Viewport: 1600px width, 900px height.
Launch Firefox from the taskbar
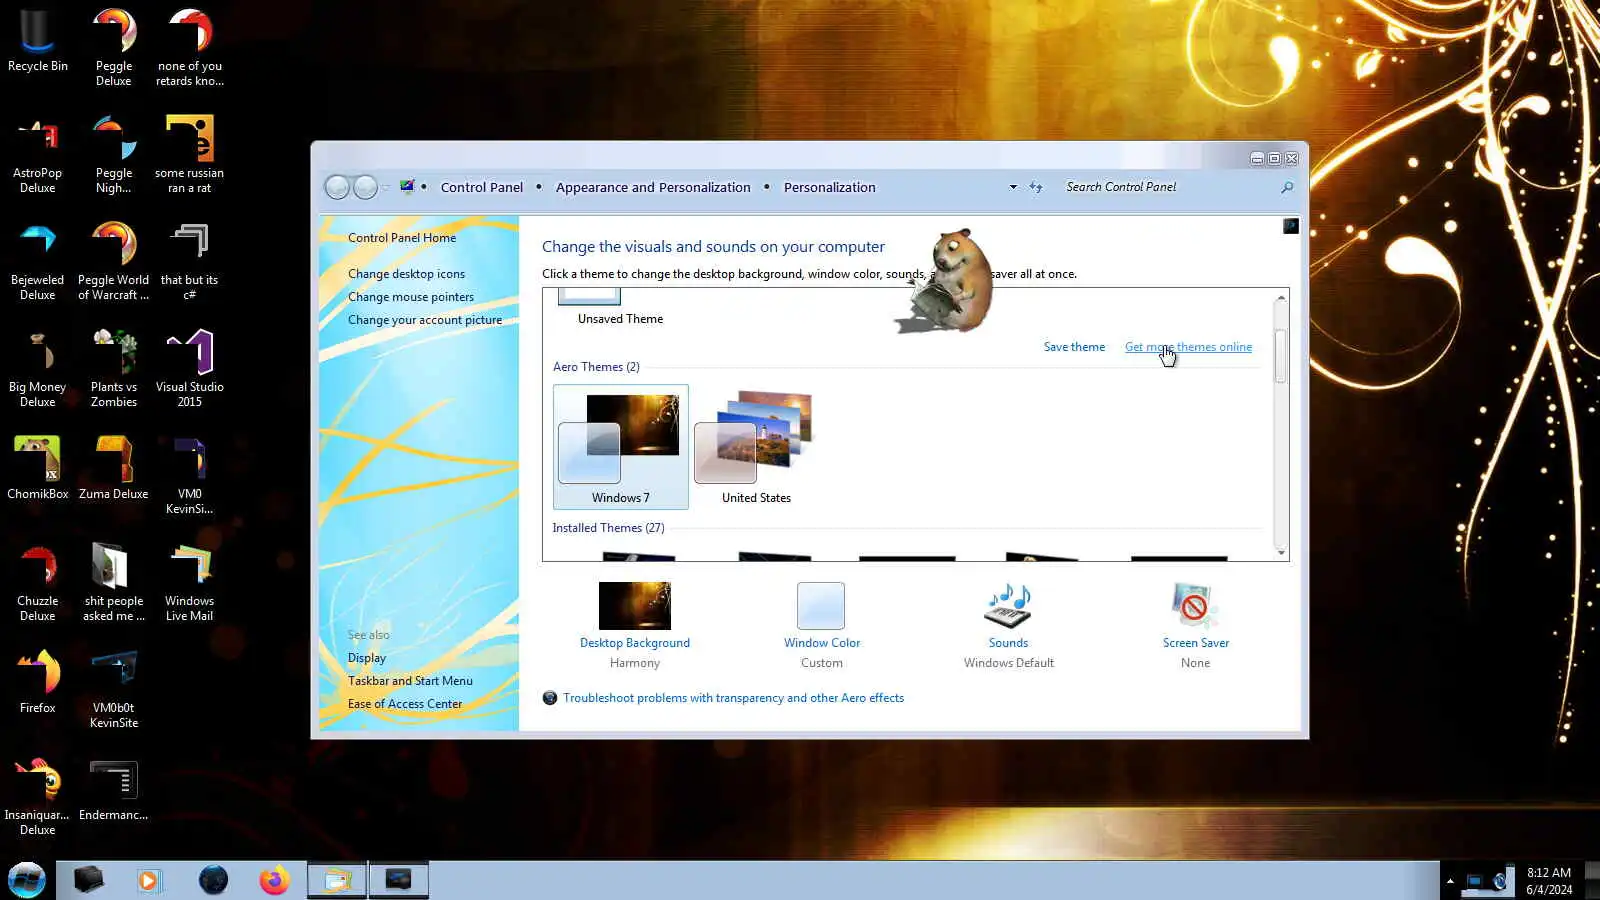pos(274,880)
